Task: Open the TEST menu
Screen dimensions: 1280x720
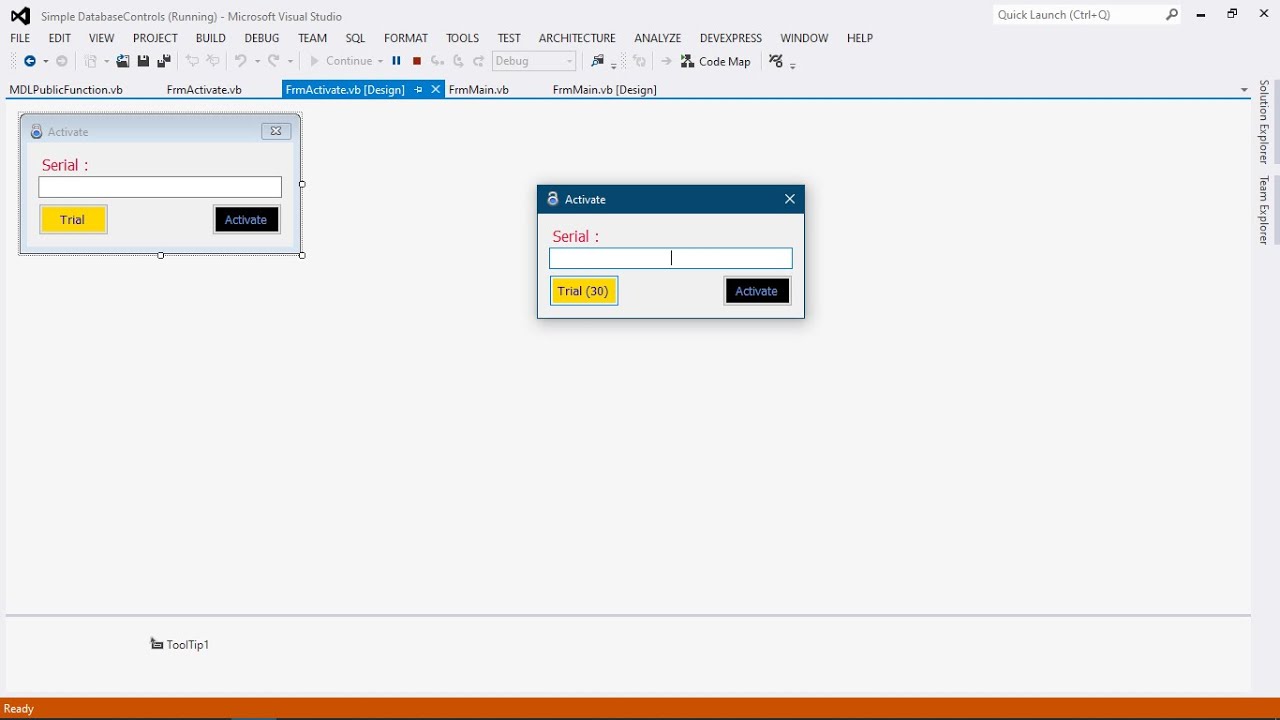Action: pos(509,38)
